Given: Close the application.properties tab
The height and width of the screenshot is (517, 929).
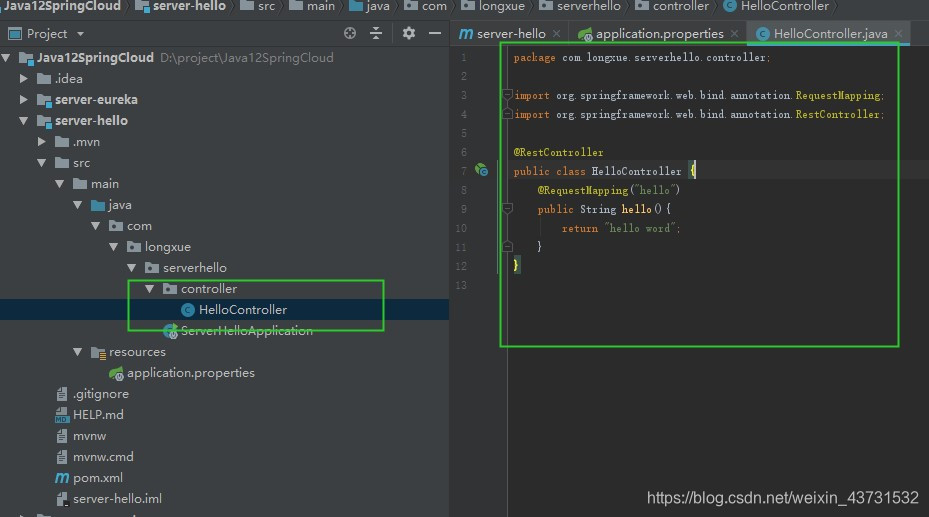Looking at the screenshot, I should tap(735, 34).
